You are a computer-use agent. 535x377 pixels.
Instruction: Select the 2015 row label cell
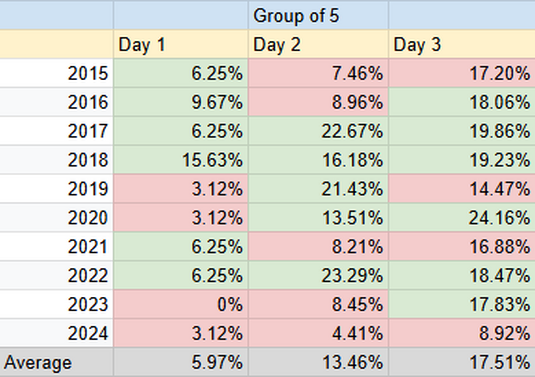pyautogui.click(x=56, y=73)
